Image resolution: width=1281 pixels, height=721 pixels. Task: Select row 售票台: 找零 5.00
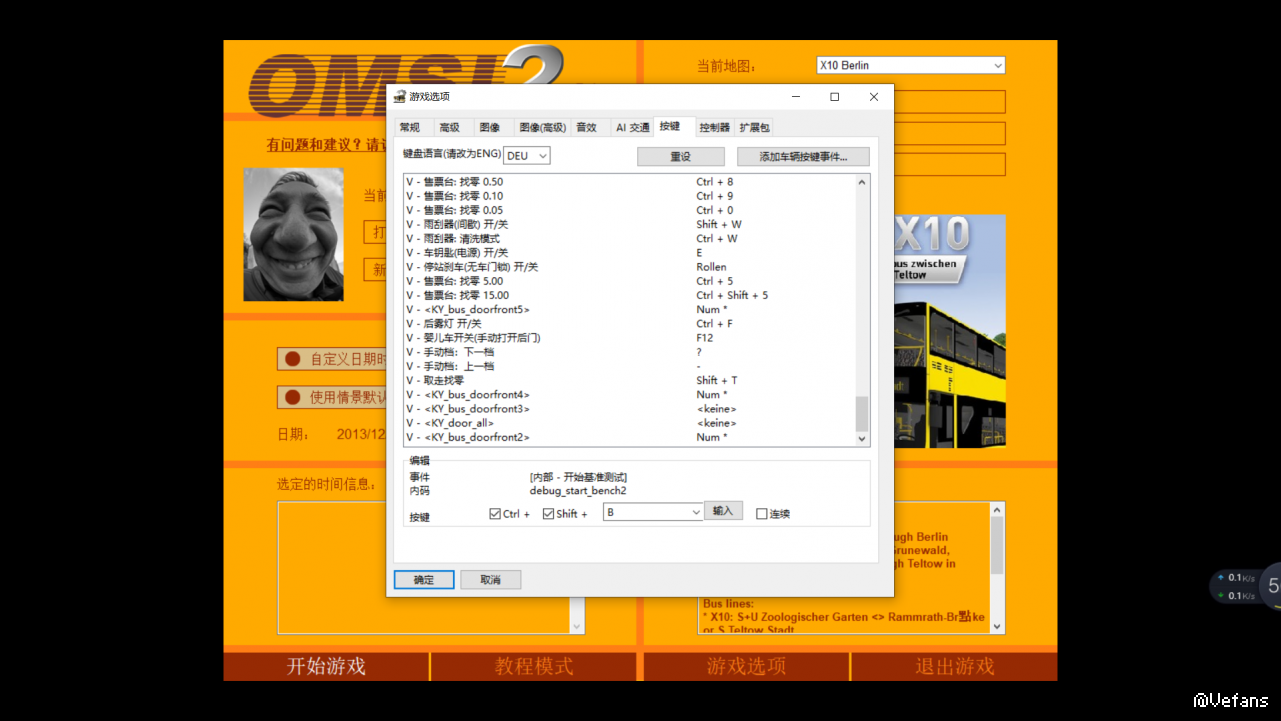pos(630,281)
